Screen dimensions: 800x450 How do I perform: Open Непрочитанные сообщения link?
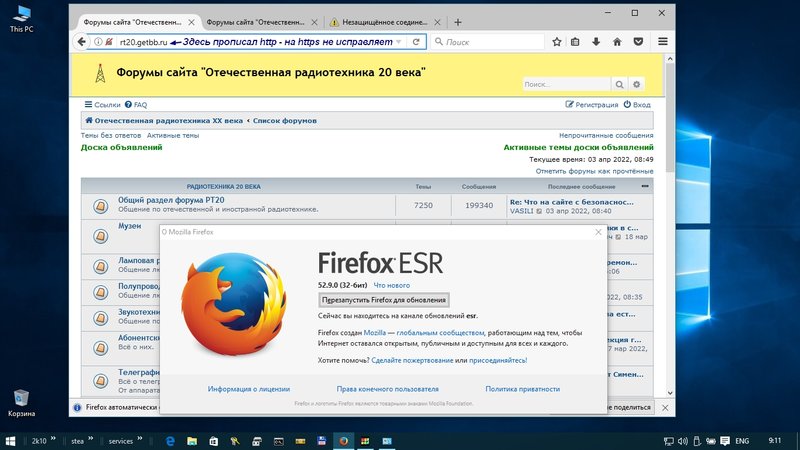pos(606,136)
